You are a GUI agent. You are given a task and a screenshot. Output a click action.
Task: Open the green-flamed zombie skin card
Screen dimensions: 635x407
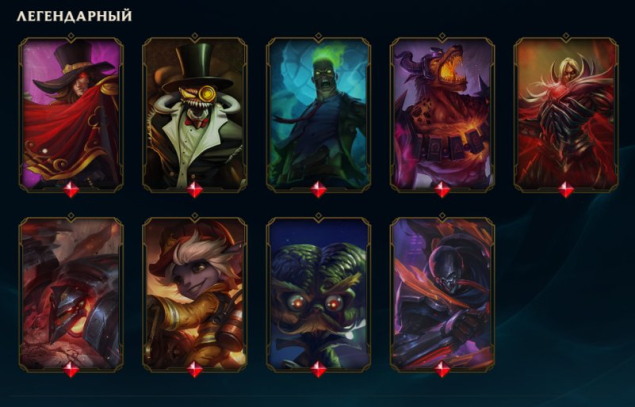tap(318, 114)
